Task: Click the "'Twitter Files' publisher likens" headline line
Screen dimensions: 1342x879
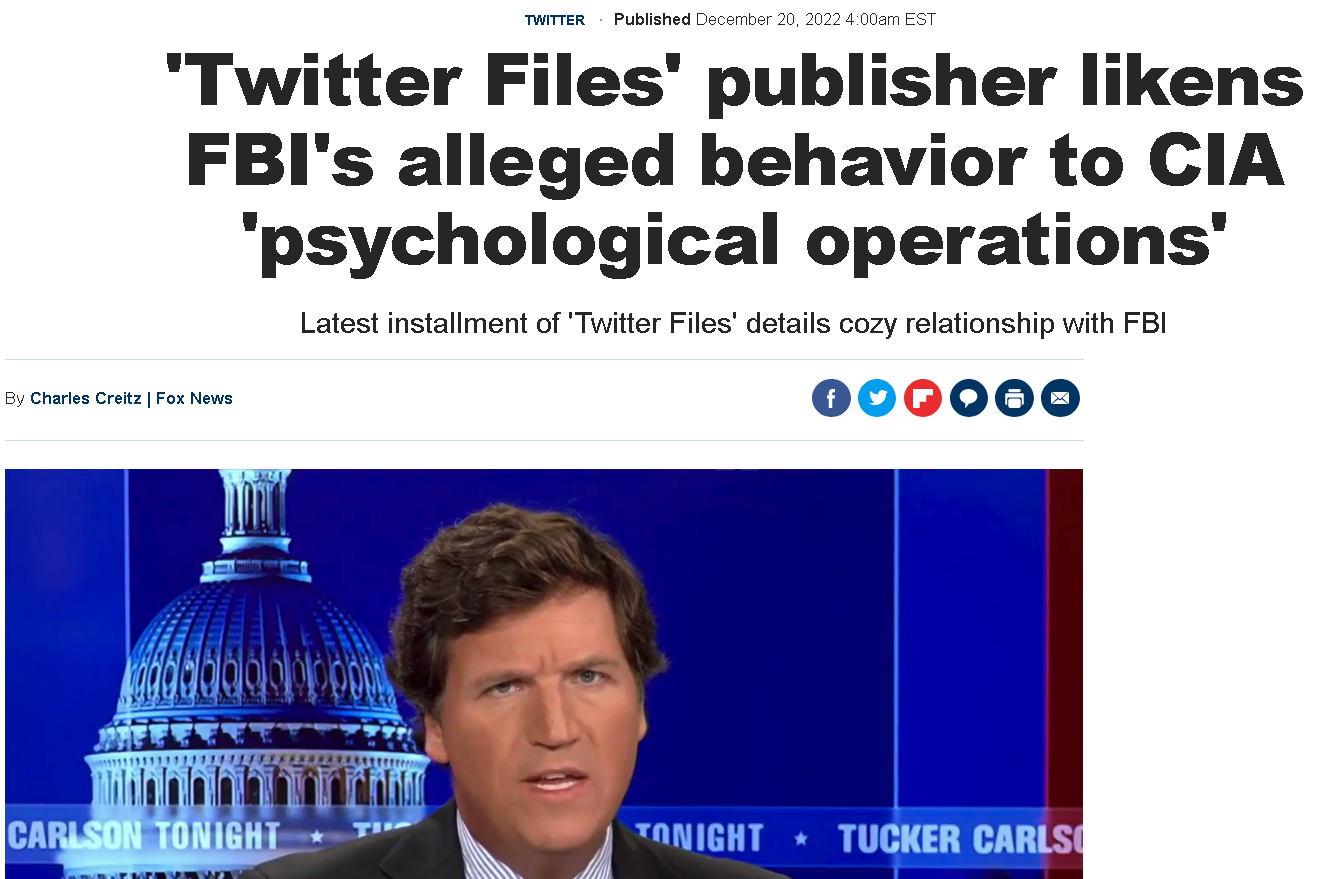Action: coord(735,82)
